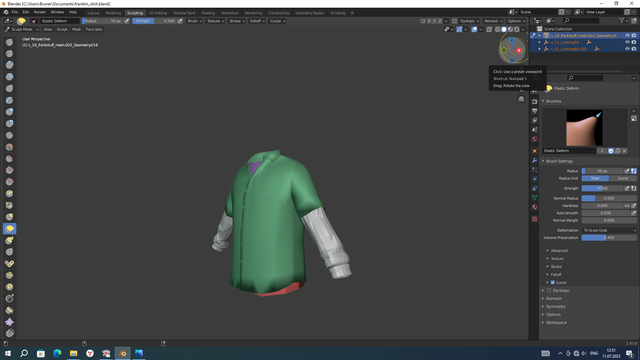Toggle Y axis symmetry in header
Viewport: 640px width, 360px height.
pos(434,21)
